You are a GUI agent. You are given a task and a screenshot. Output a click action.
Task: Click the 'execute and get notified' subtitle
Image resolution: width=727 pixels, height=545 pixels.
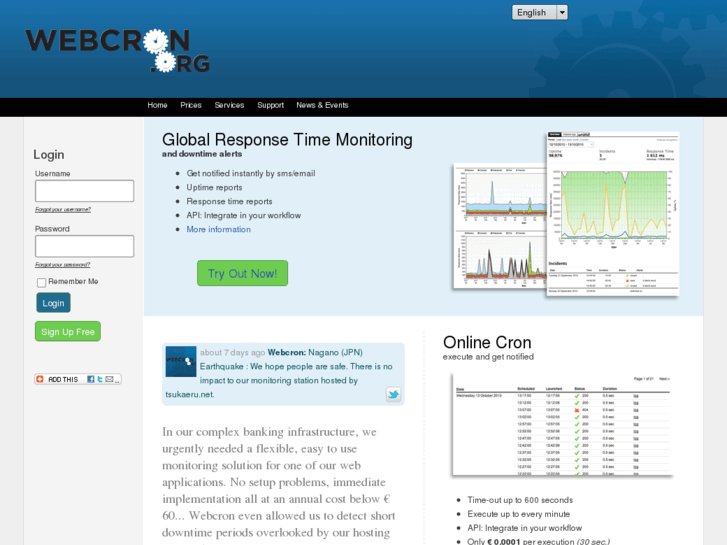(x=488, y=357)
